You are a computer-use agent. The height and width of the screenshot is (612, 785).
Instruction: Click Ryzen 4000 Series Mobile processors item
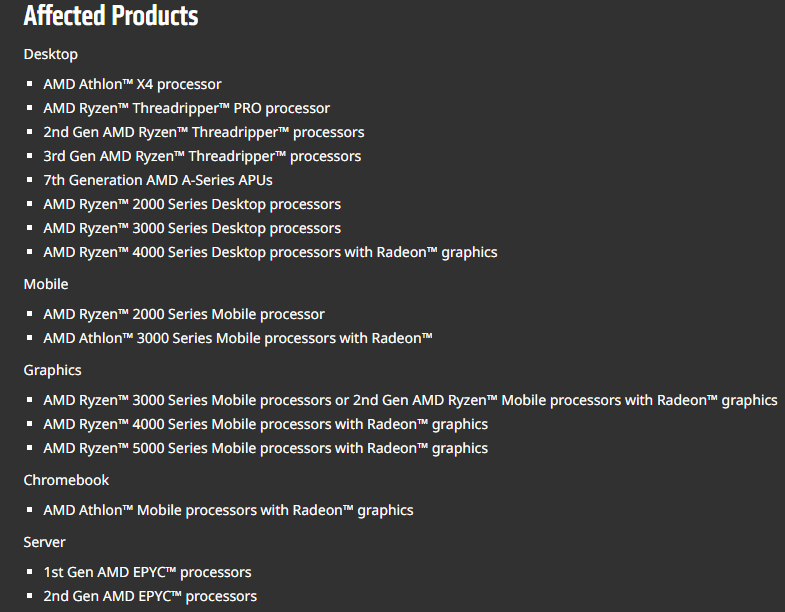(x=265, y=424)
